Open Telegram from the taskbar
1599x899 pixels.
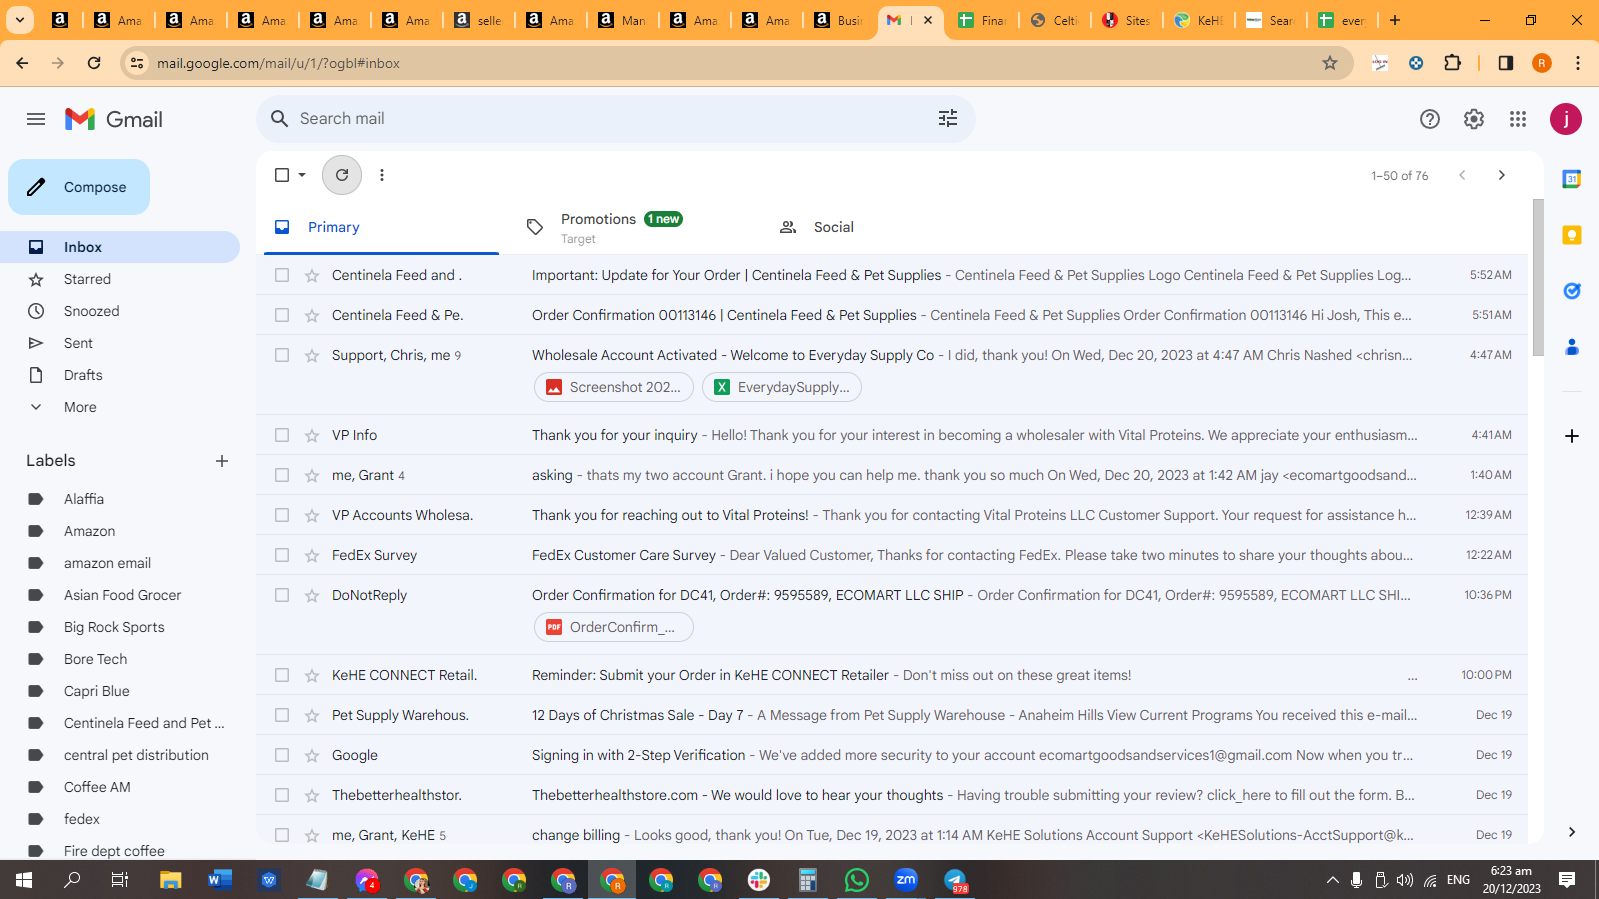955,880
